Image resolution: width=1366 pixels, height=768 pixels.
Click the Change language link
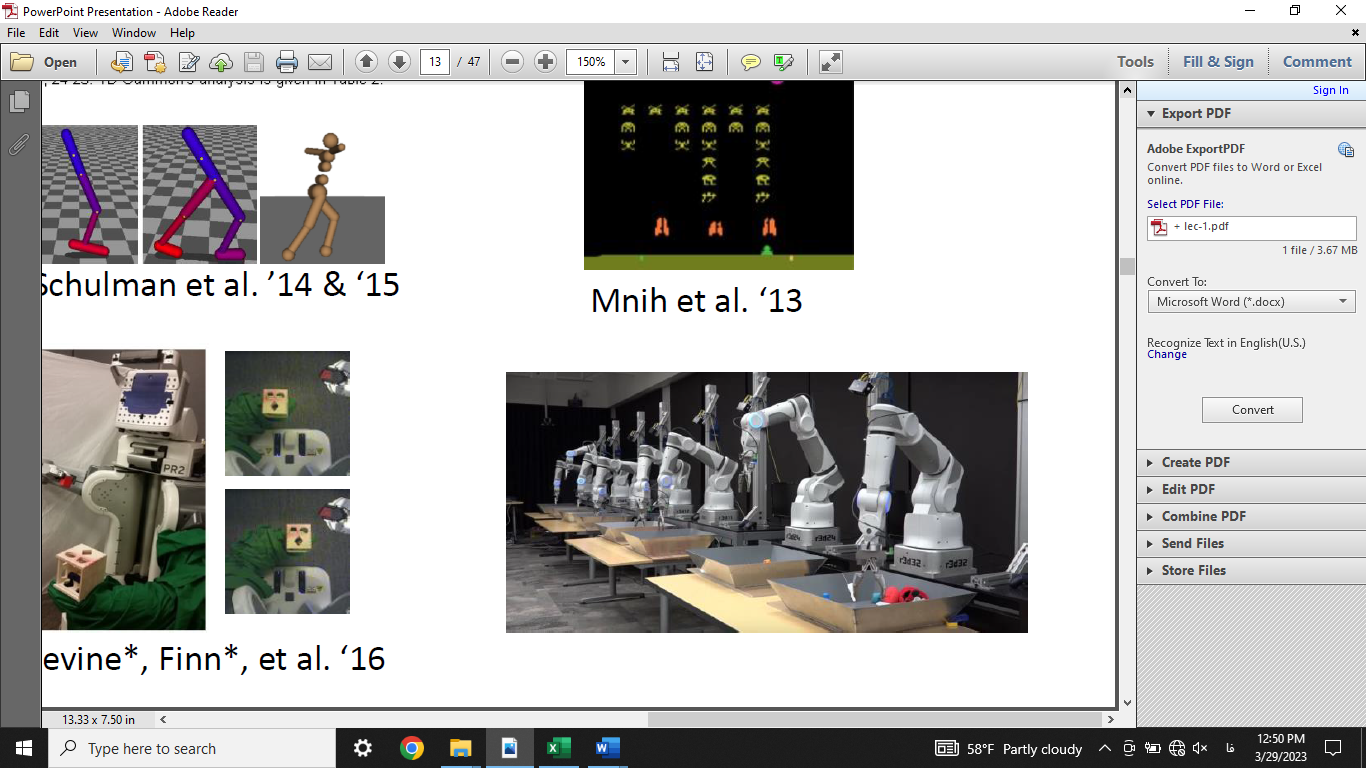[x=1167, y=354]
